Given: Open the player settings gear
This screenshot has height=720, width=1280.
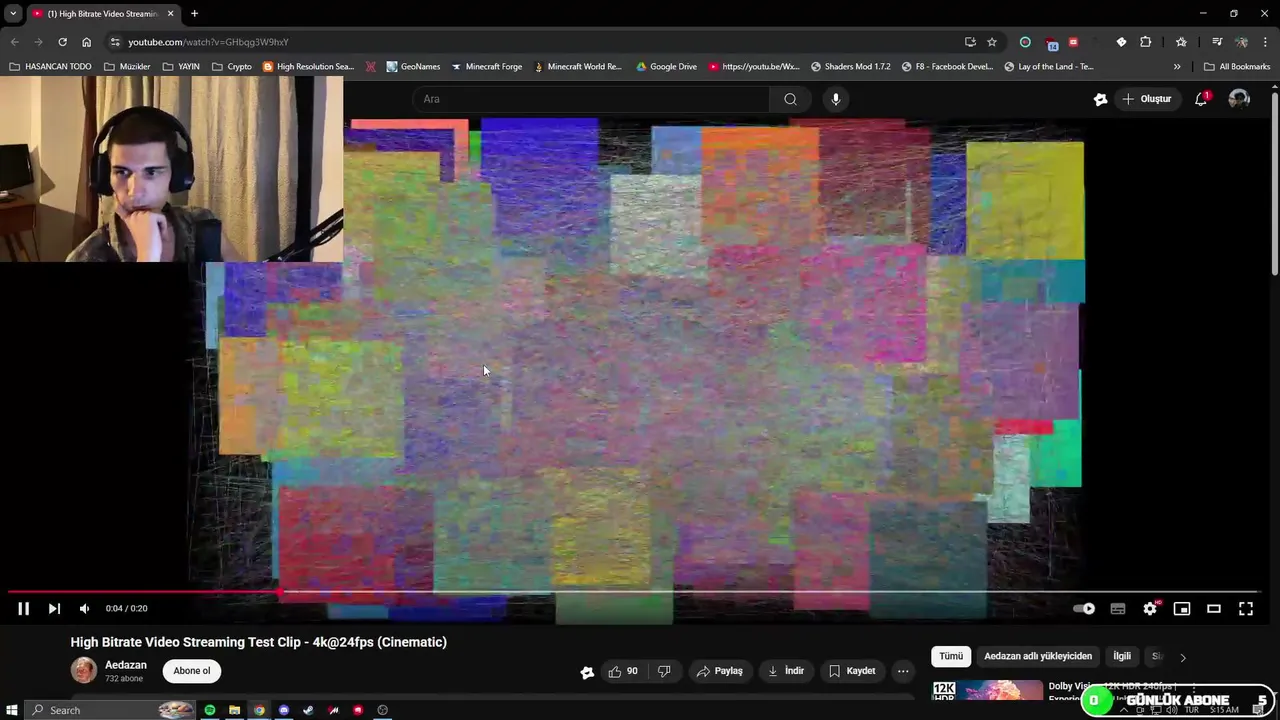Looking at the screenshot, I should pos(1150,608).
